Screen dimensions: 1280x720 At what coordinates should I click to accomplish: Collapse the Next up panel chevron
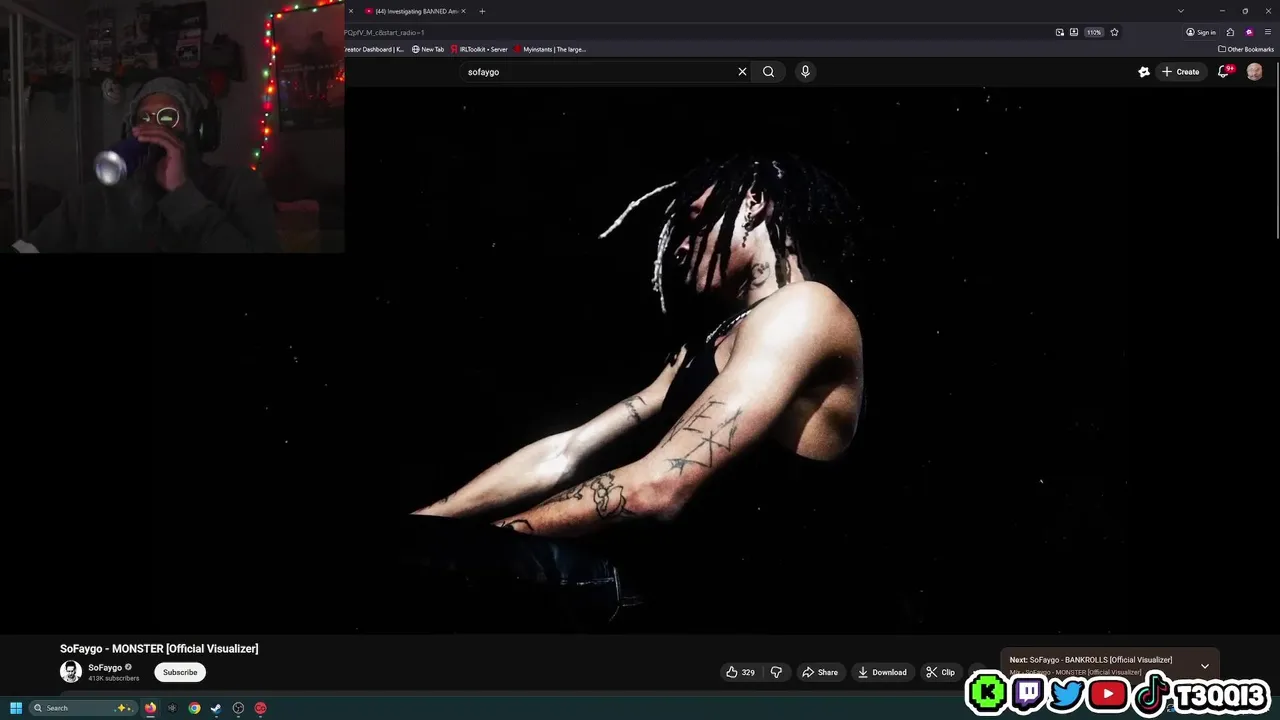click(1205, 666)
